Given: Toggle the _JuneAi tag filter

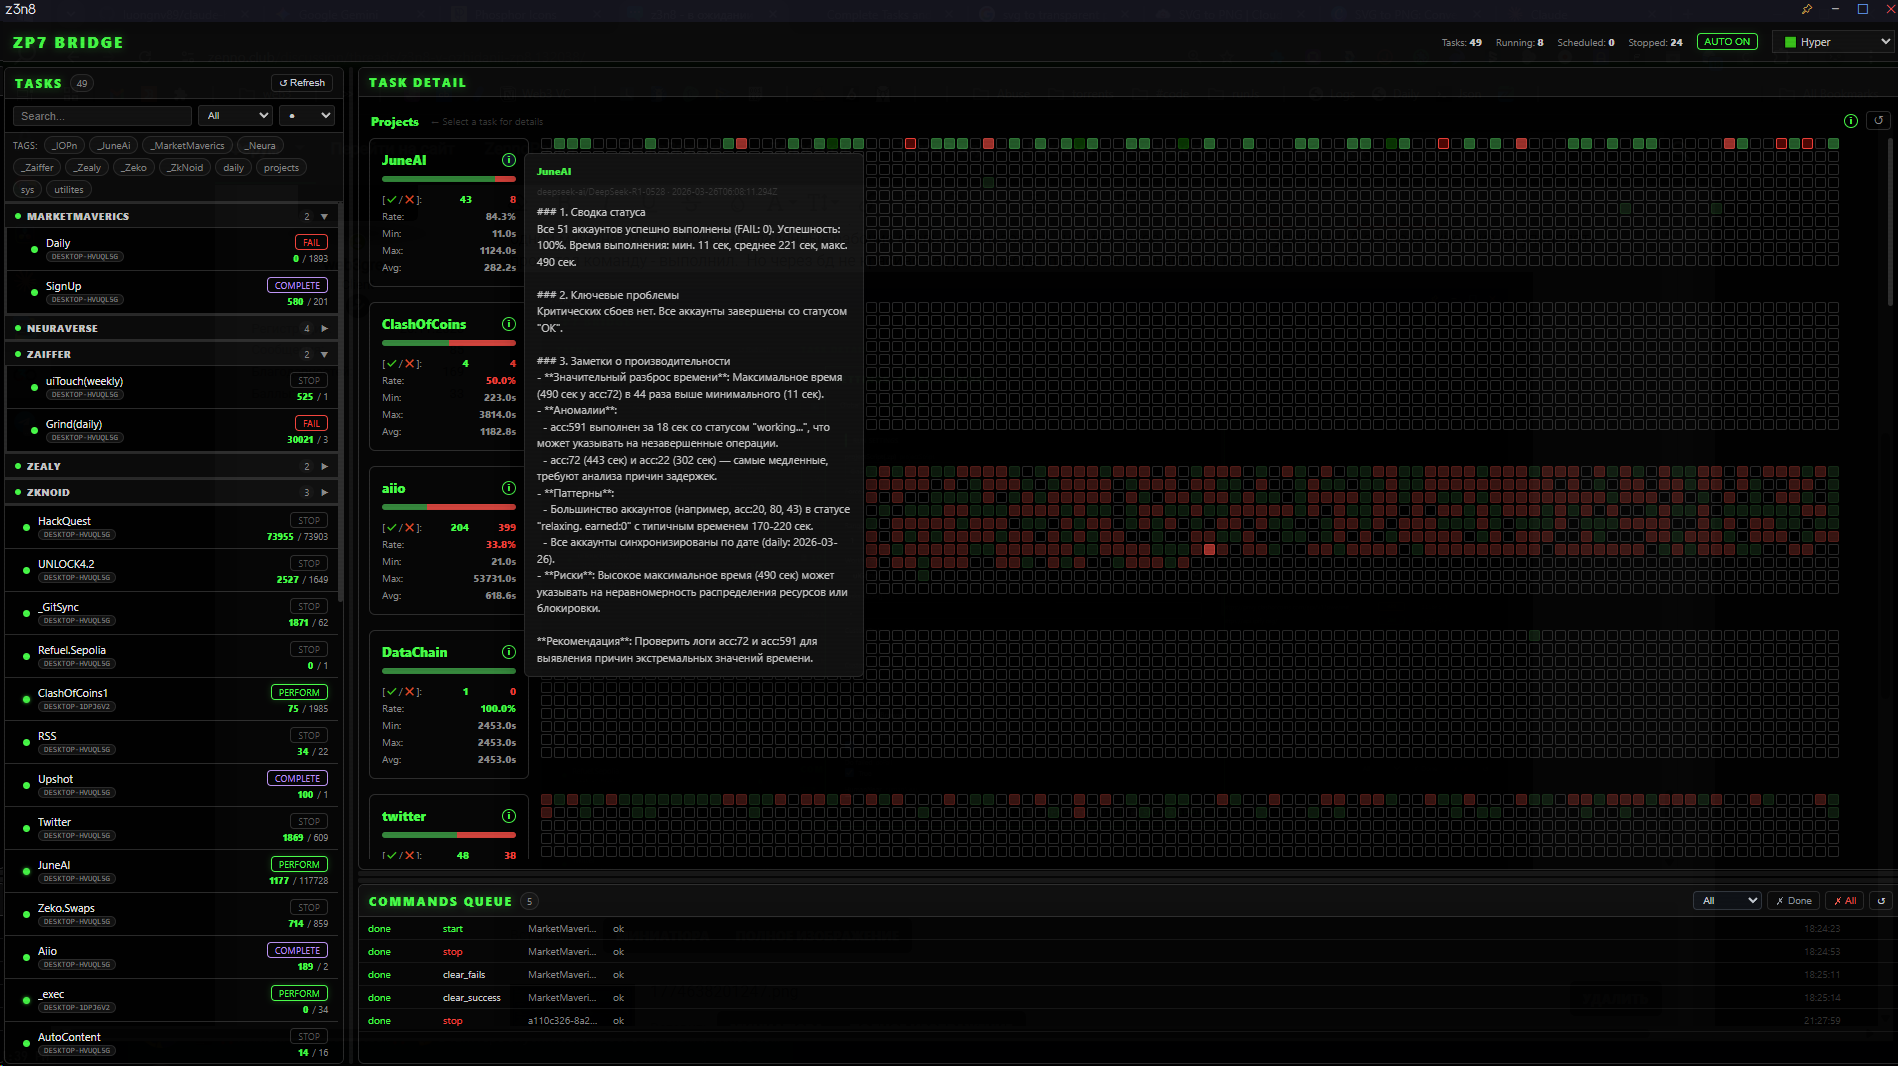Looking at the screenshot, I should pos(113,145).
